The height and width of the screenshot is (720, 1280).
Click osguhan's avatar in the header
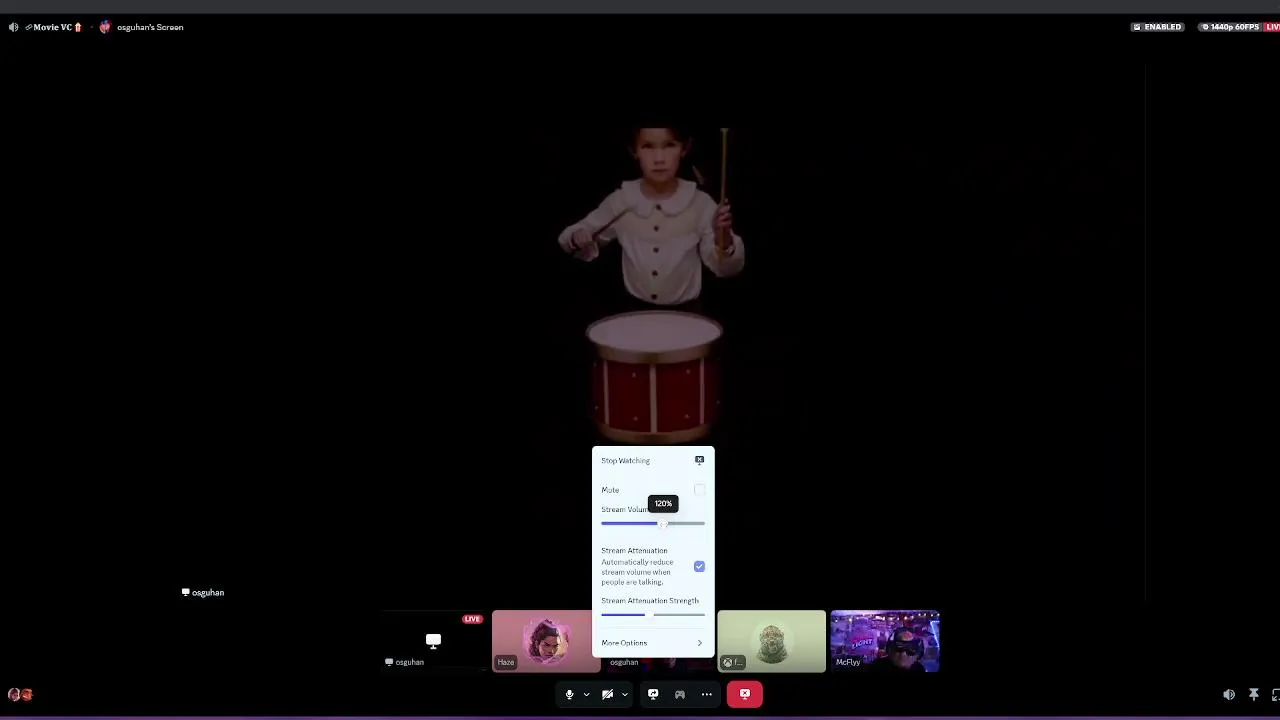pos(105,27)
